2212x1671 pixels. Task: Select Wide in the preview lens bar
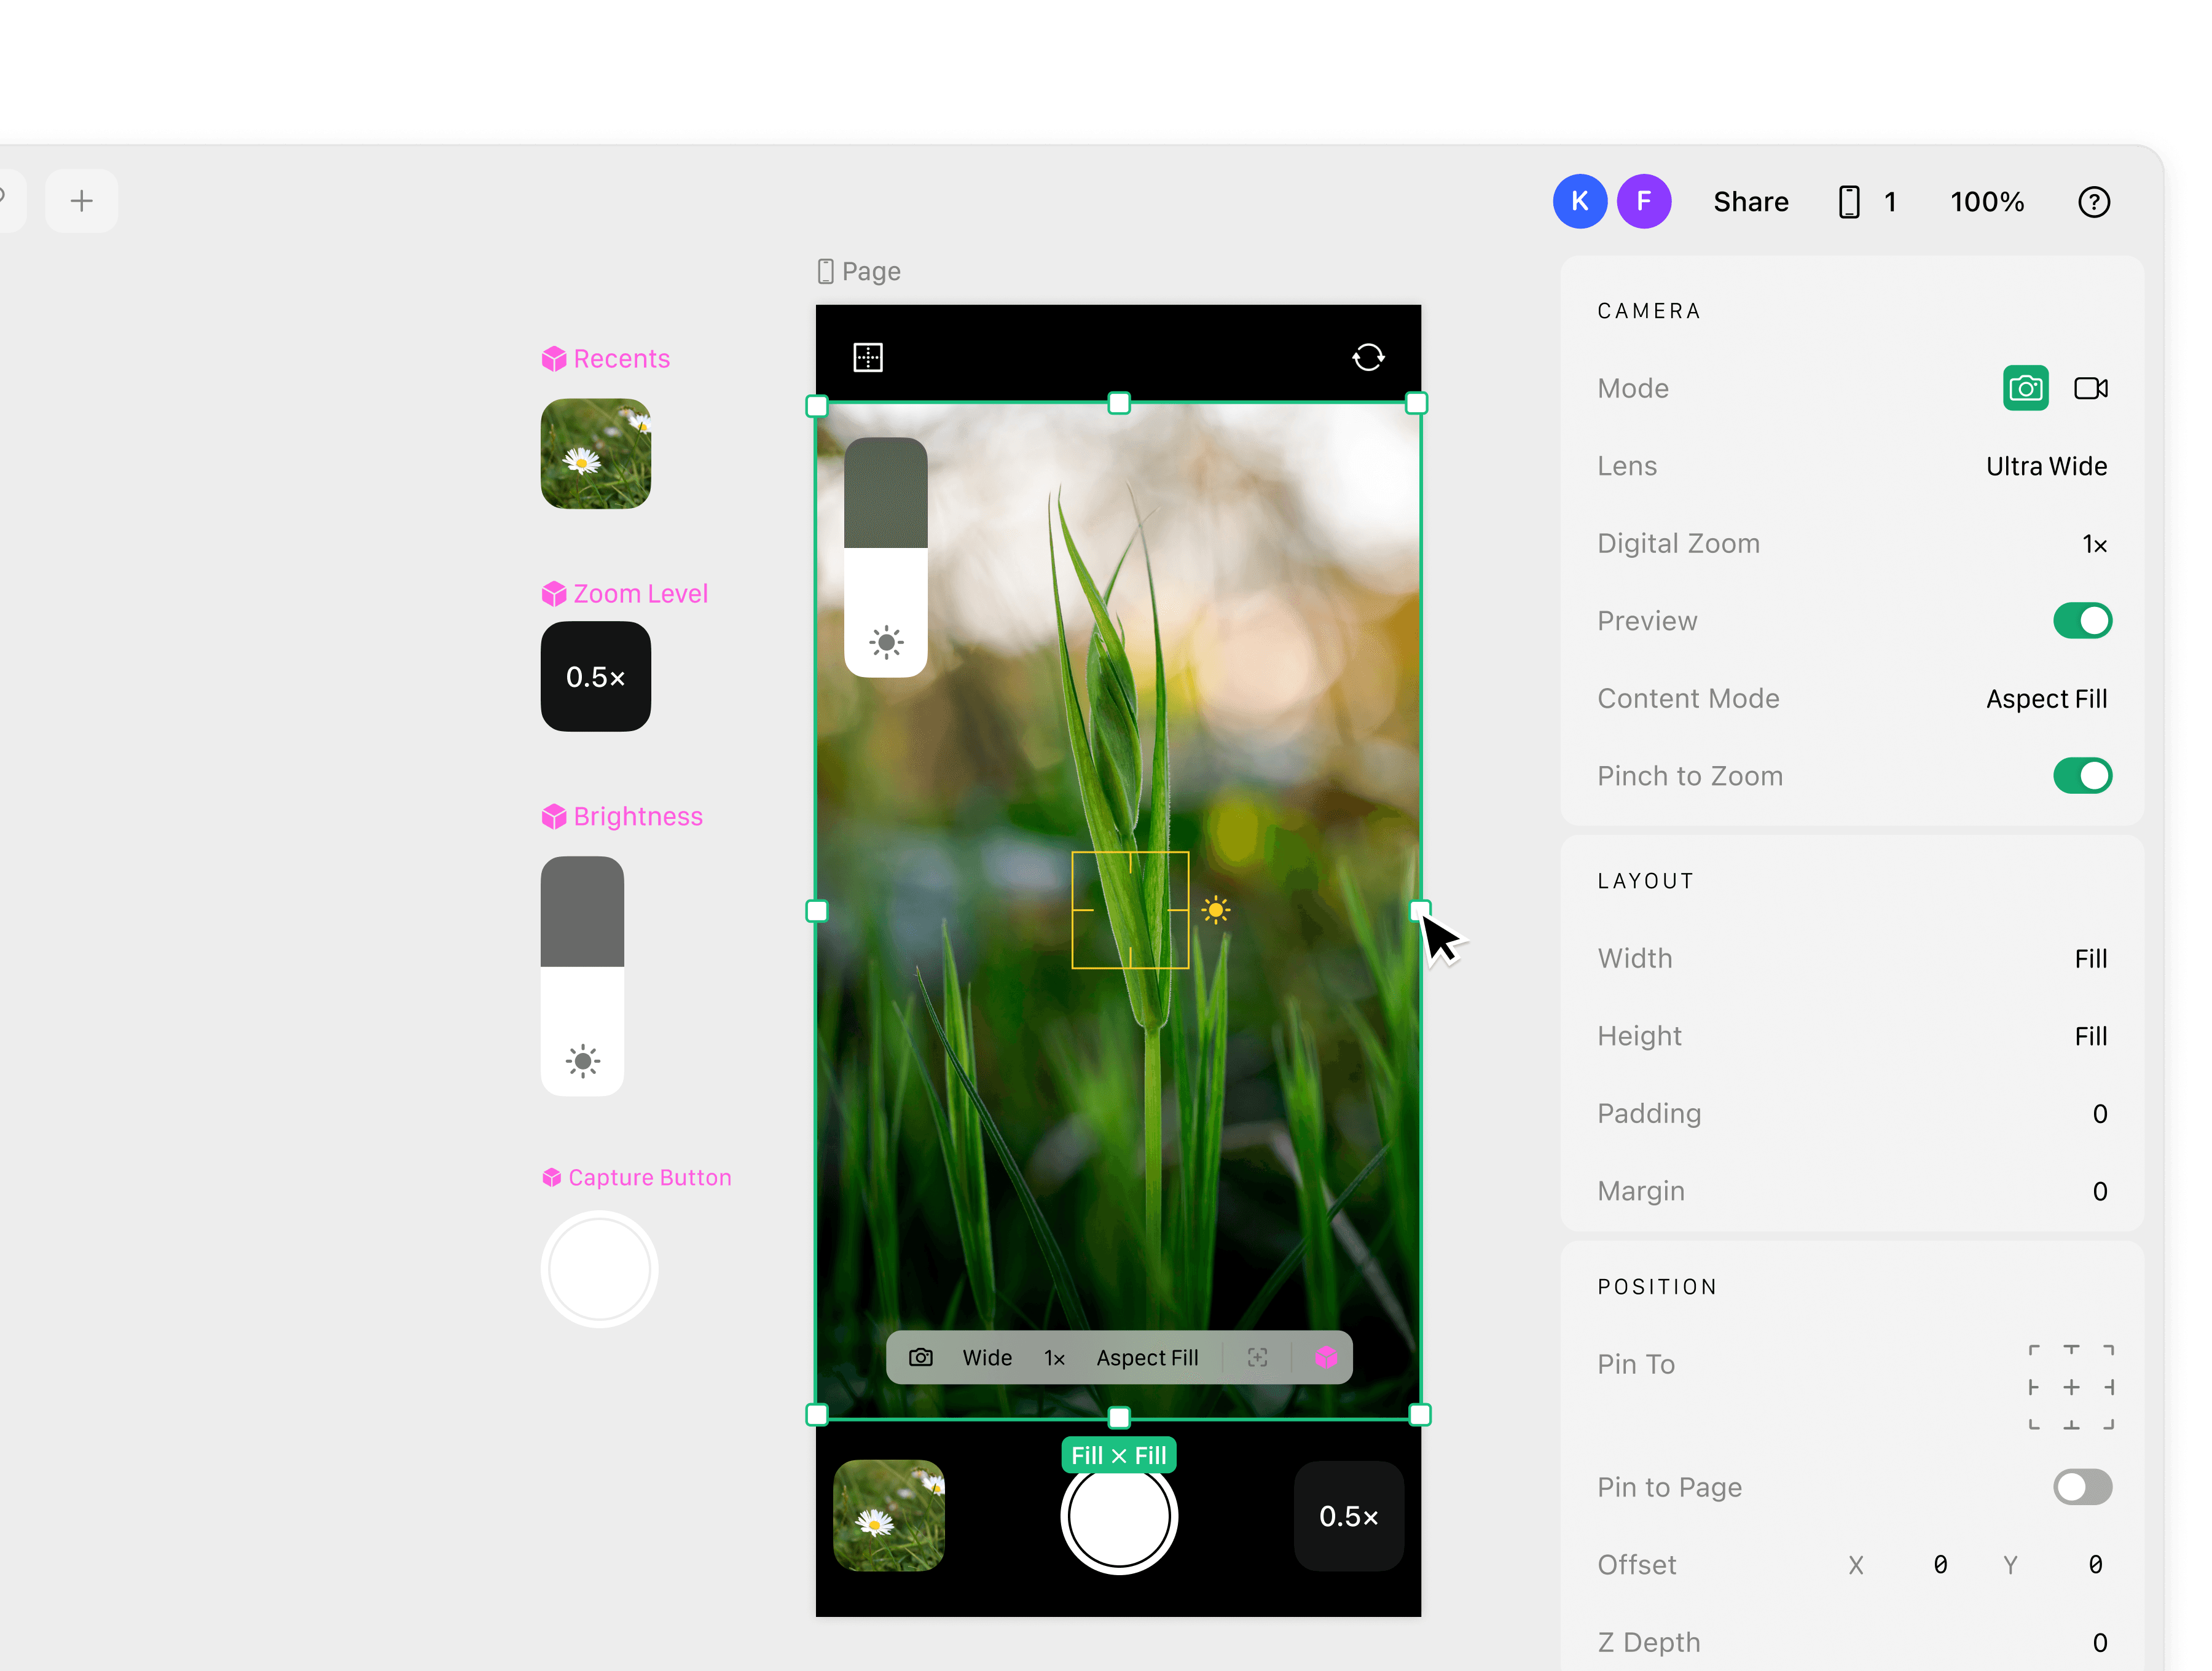[988, 1357]
